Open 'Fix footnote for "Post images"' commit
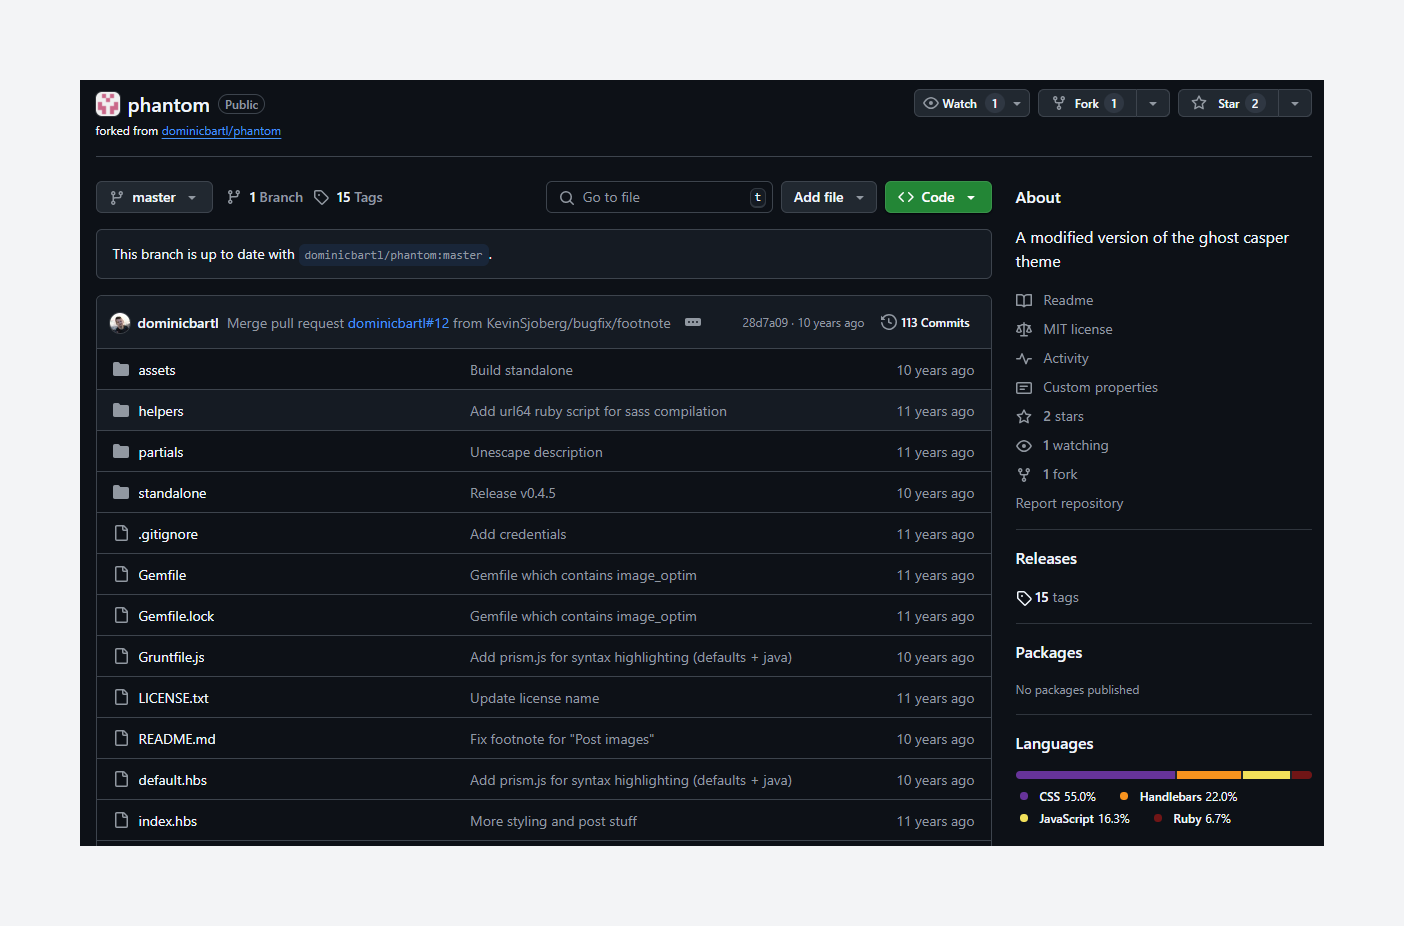 562,739
